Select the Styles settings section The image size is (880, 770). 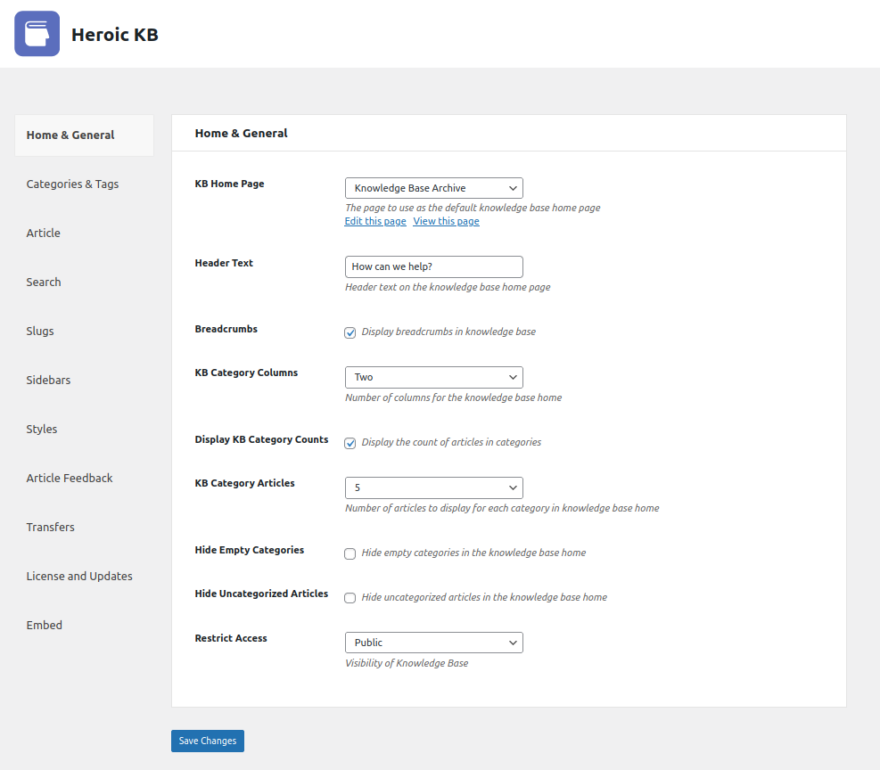tap(41, 429)
